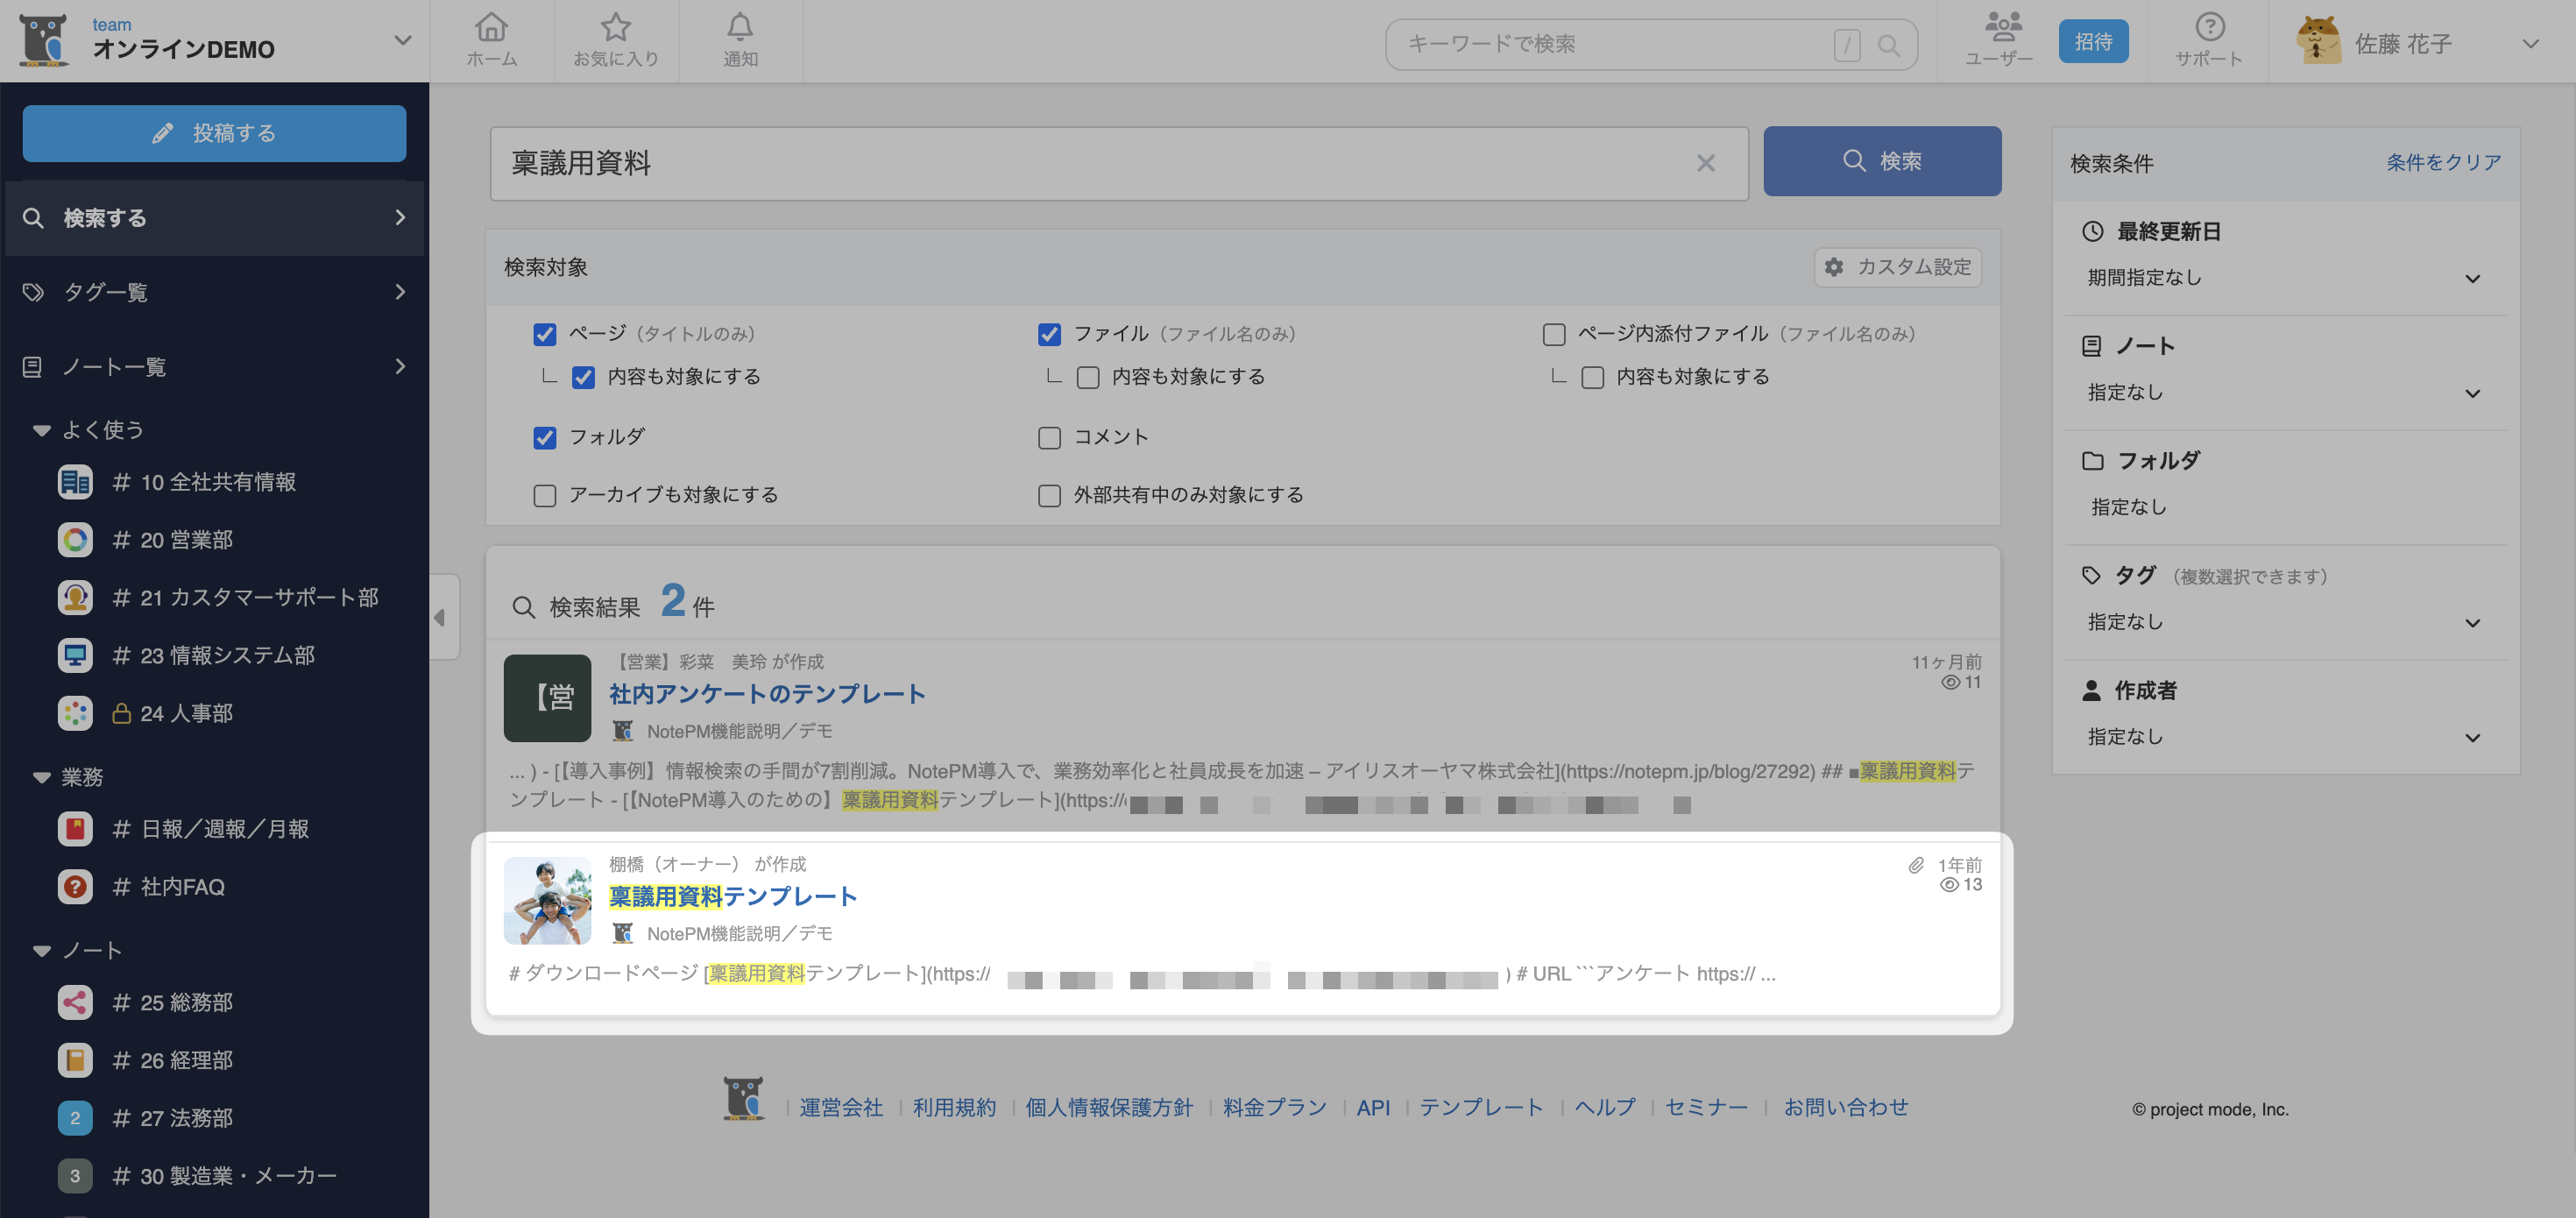Click the photo thumbnail of 稟議用資料テンプレート result
This screenshot has height=1218, width=2576.
(x=547, y=900)
